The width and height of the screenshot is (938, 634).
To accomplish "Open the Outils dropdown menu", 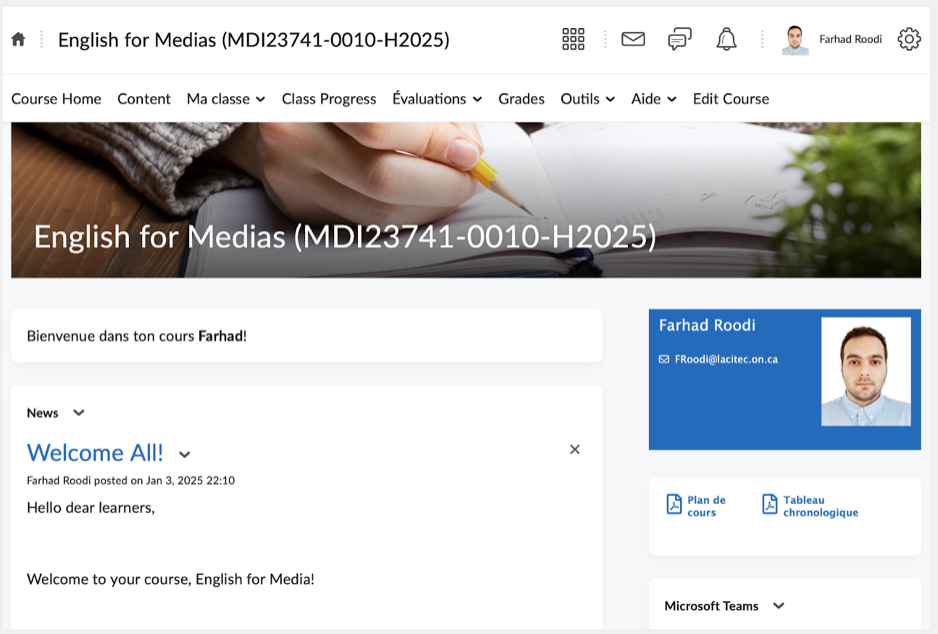I will 587,99.
